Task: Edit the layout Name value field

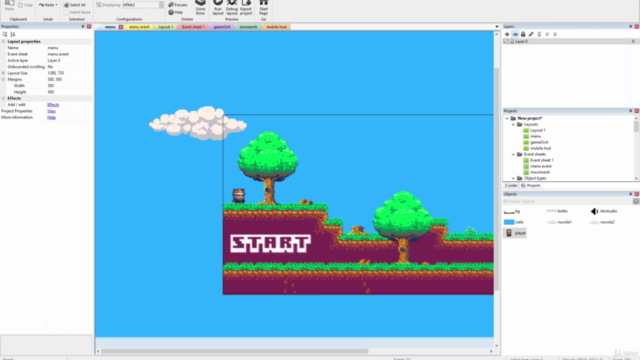Action: click(69, 48)
